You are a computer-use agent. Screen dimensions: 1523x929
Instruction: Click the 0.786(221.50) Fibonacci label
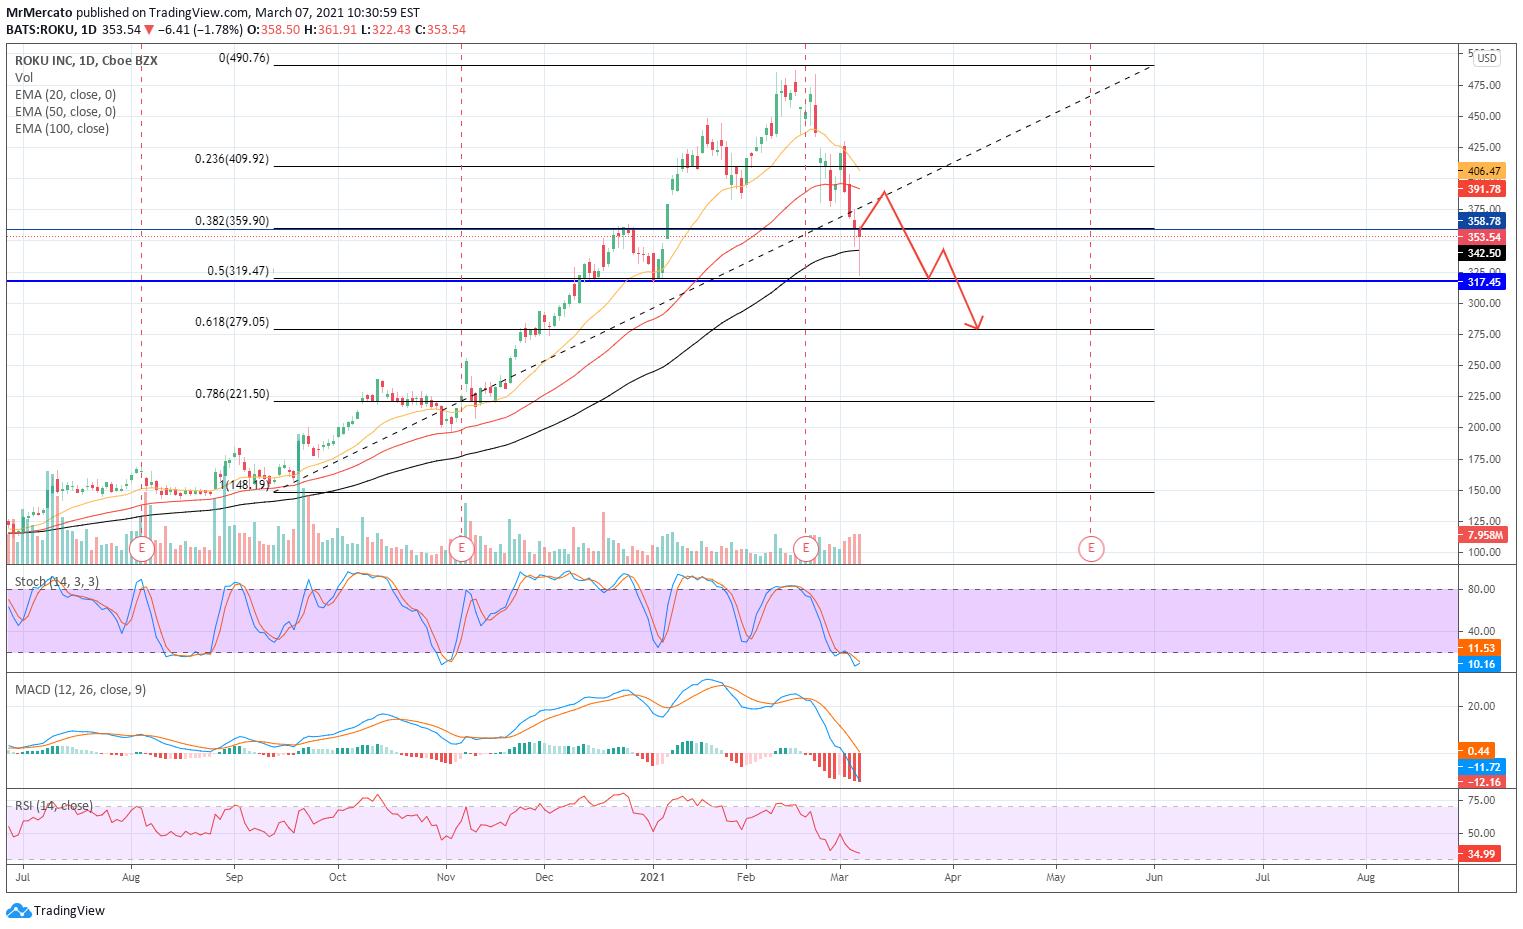[x=232, y=395]
